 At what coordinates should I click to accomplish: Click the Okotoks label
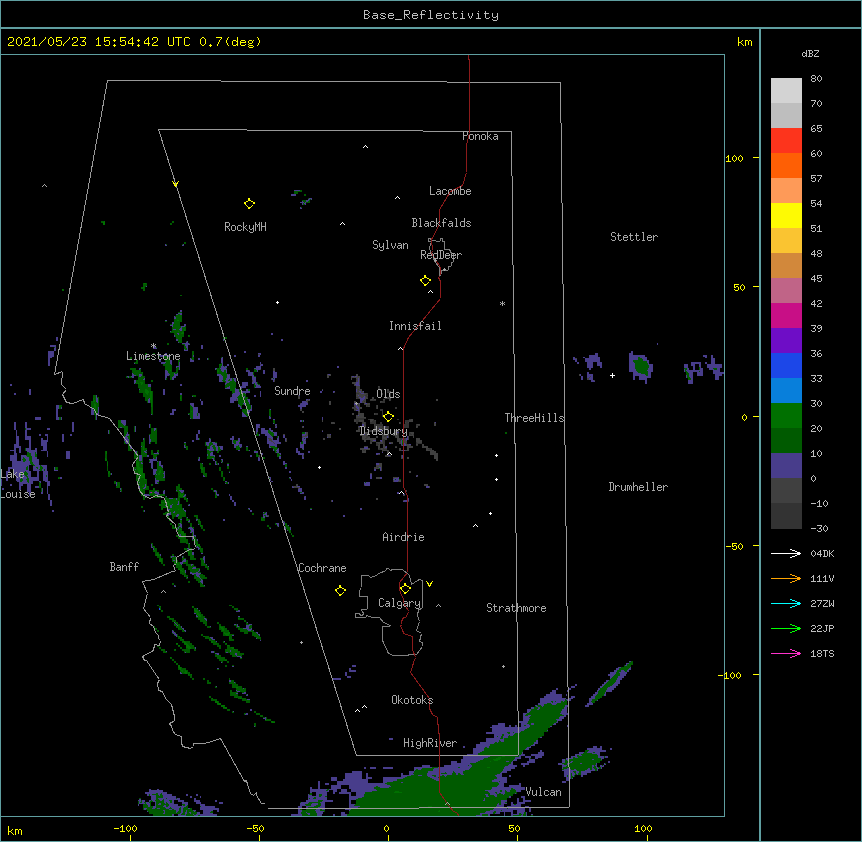point(412,700)
